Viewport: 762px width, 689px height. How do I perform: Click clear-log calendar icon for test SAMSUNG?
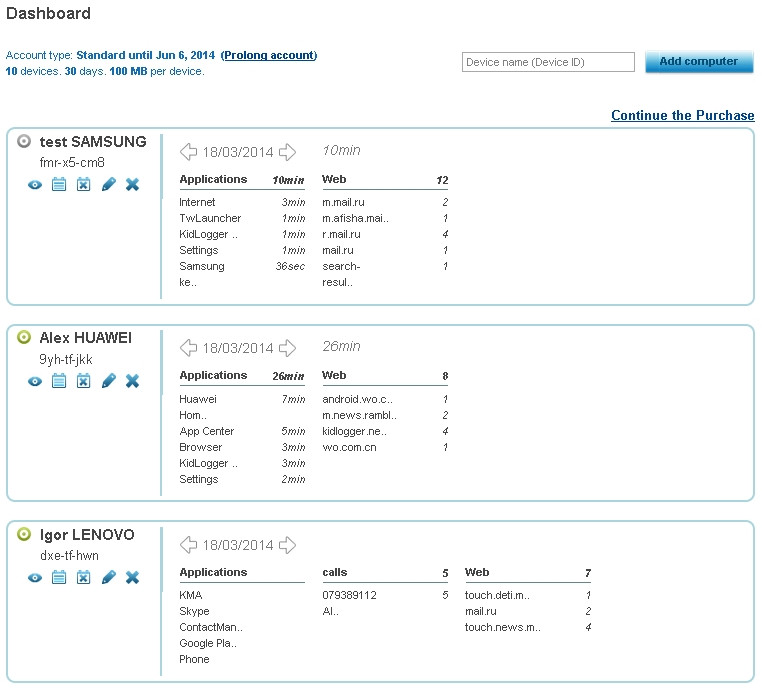(84, 185)
